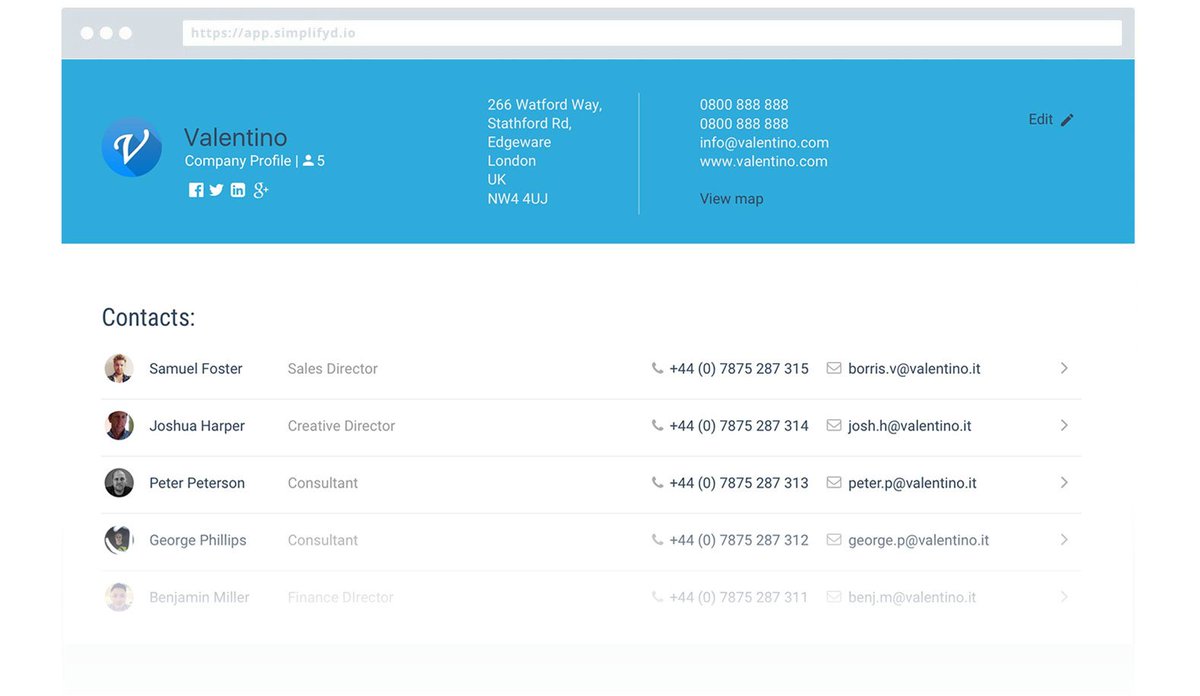Email peter.p@valentino.it

pos(912,483)
